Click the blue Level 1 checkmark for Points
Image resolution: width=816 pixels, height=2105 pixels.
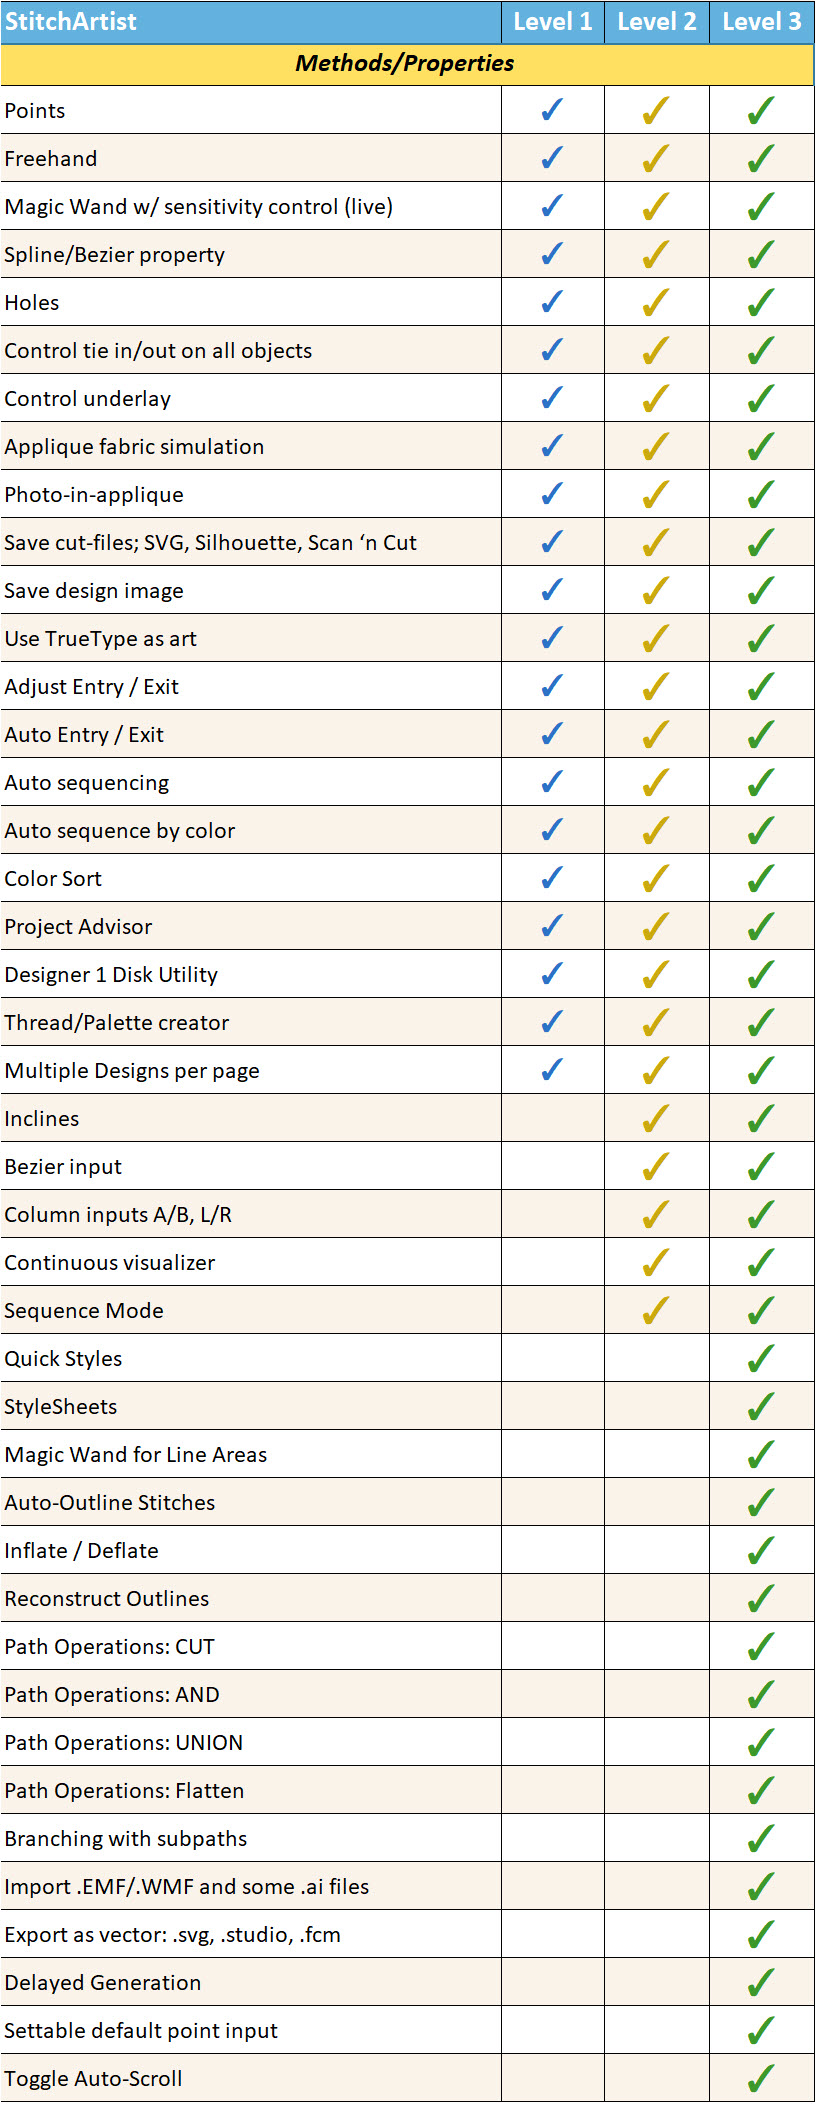pos(552,110)
